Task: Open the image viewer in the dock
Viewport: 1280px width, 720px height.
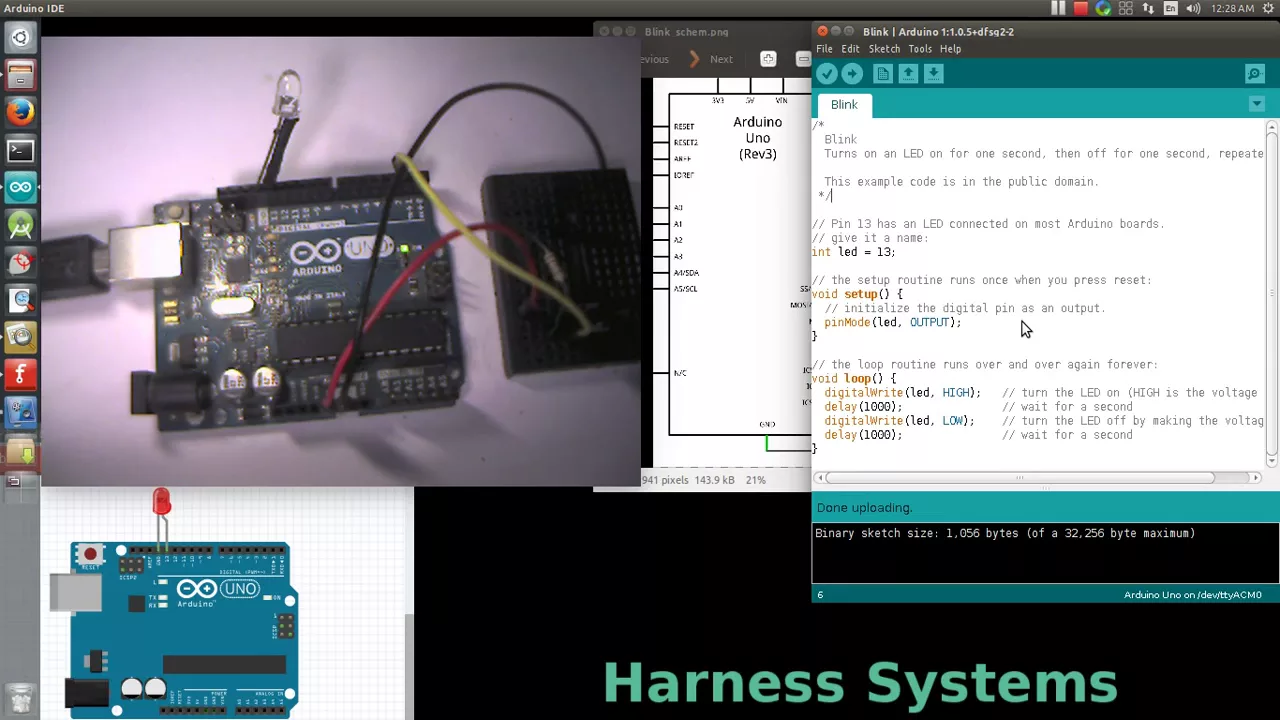Action: [20, 337]
